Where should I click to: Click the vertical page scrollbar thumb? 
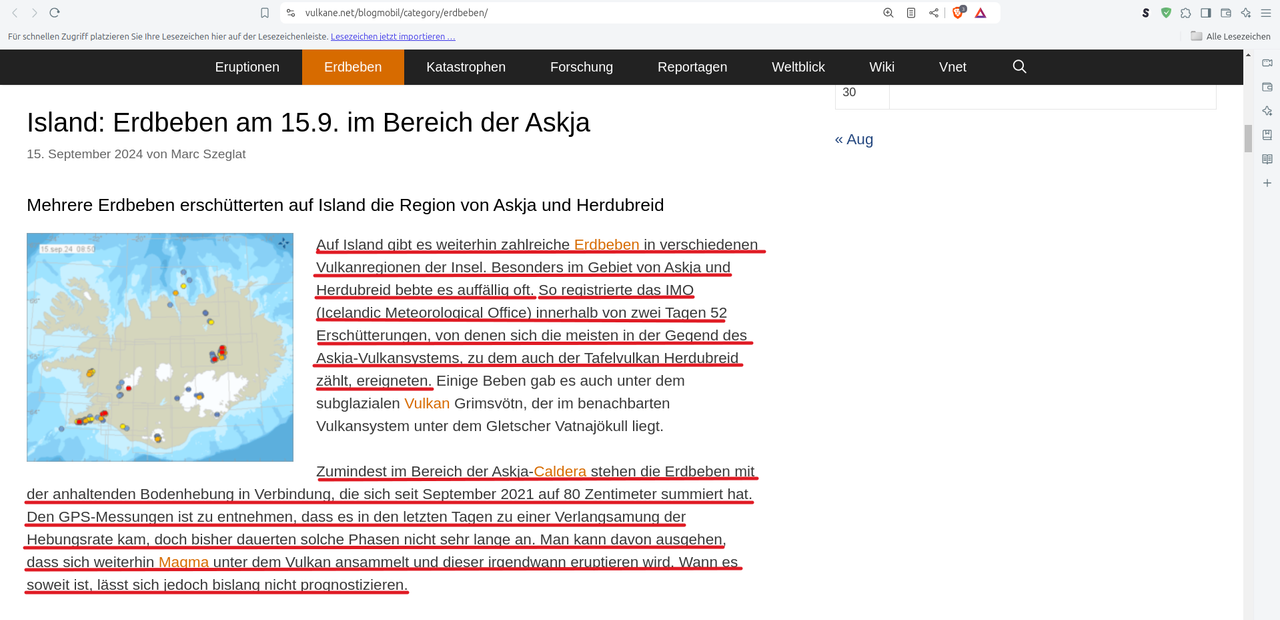pyautogui.click(x=1248, y=138)
